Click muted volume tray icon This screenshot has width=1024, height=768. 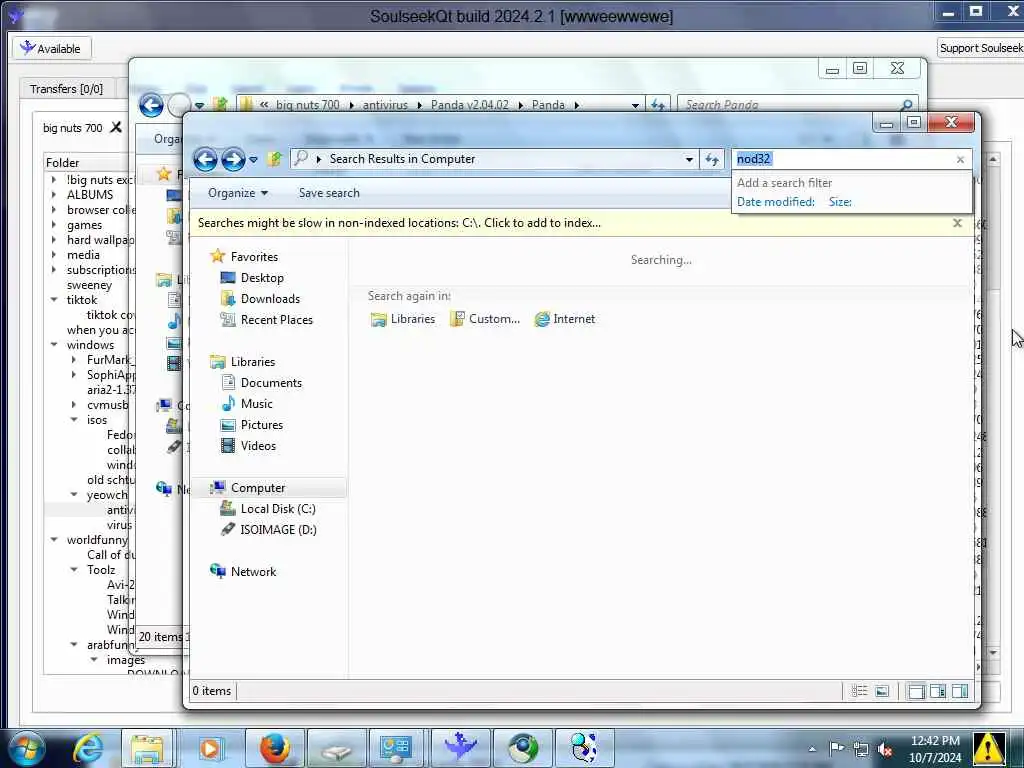pyautogui.click(x=886, y=749)
